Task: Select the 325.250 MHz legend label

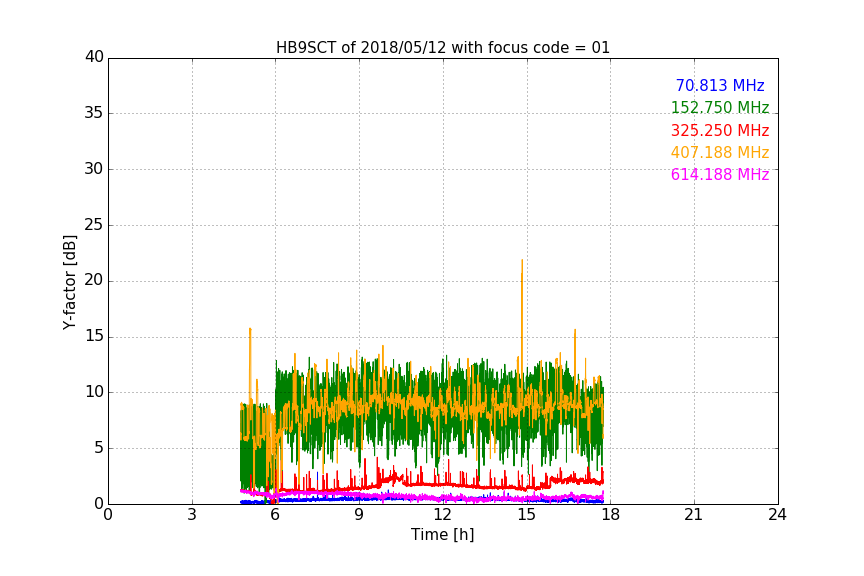Action: click(x=720, y=131)
